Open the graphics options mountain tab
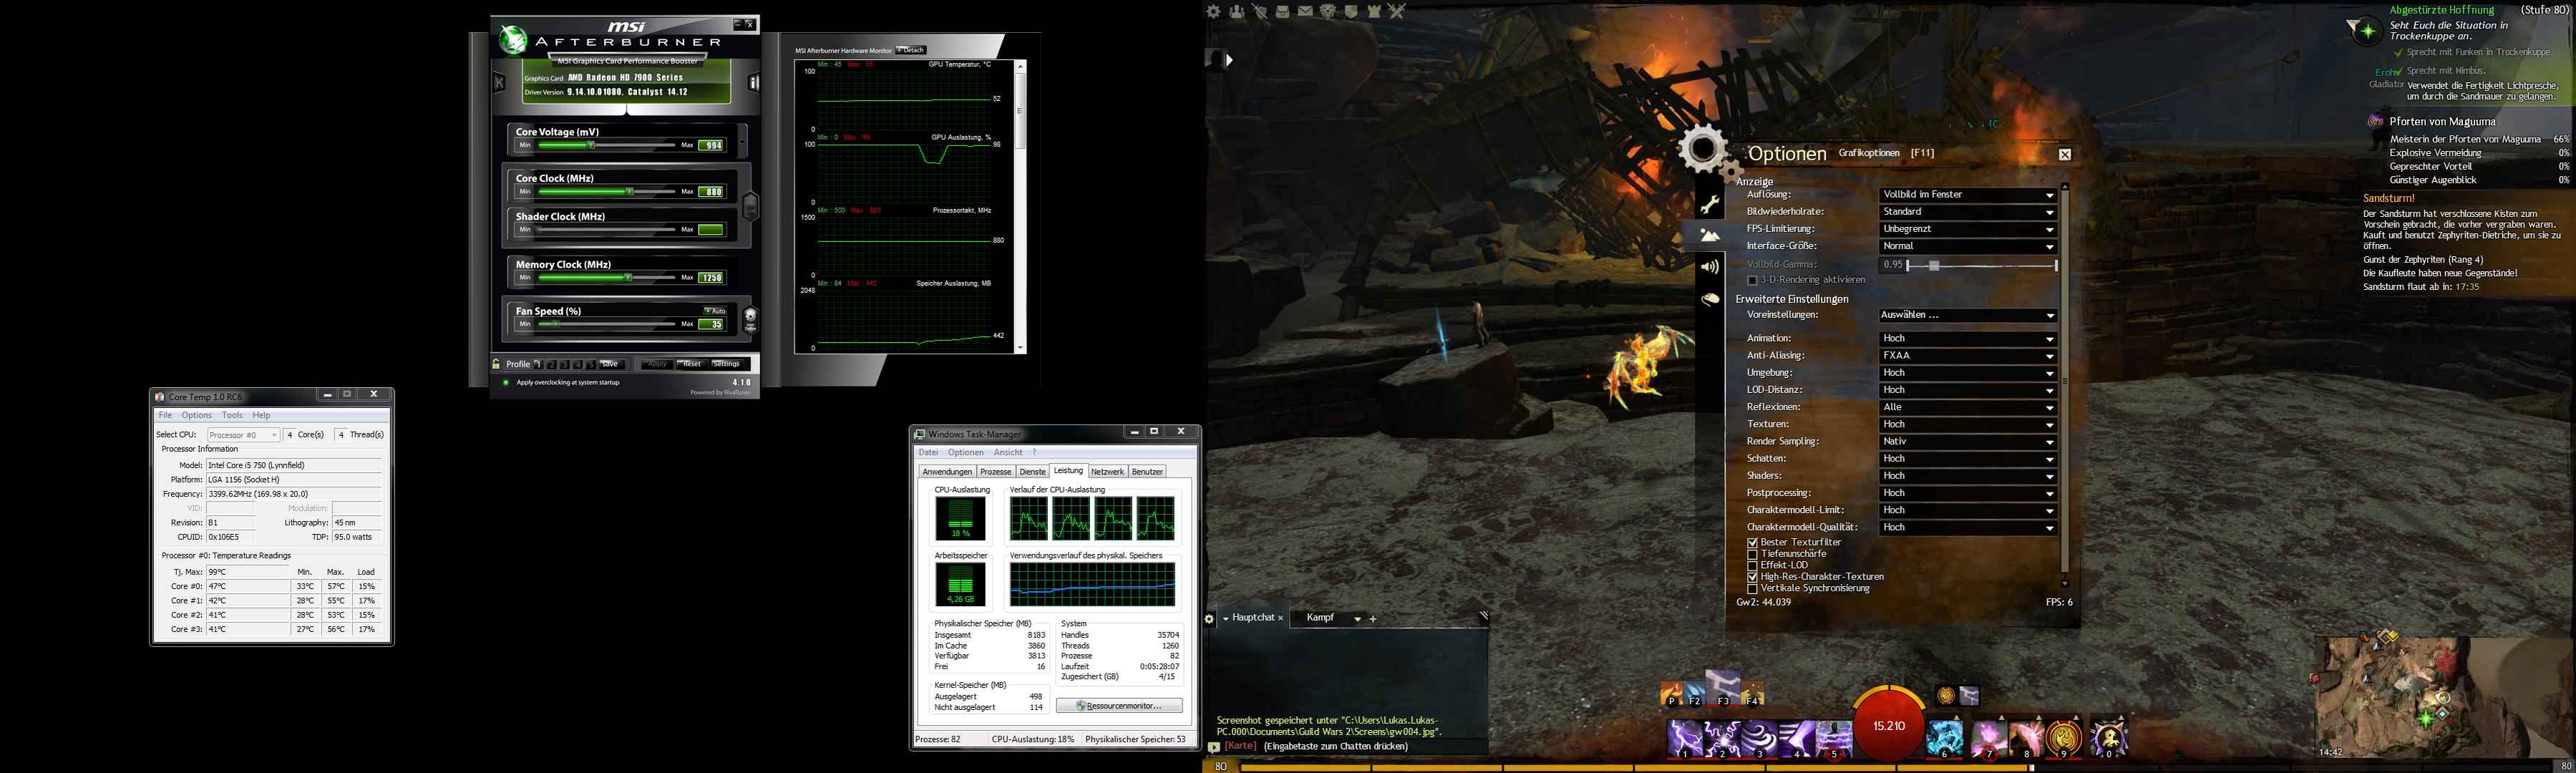The image size is (2576, 773). pos(1710,236)
